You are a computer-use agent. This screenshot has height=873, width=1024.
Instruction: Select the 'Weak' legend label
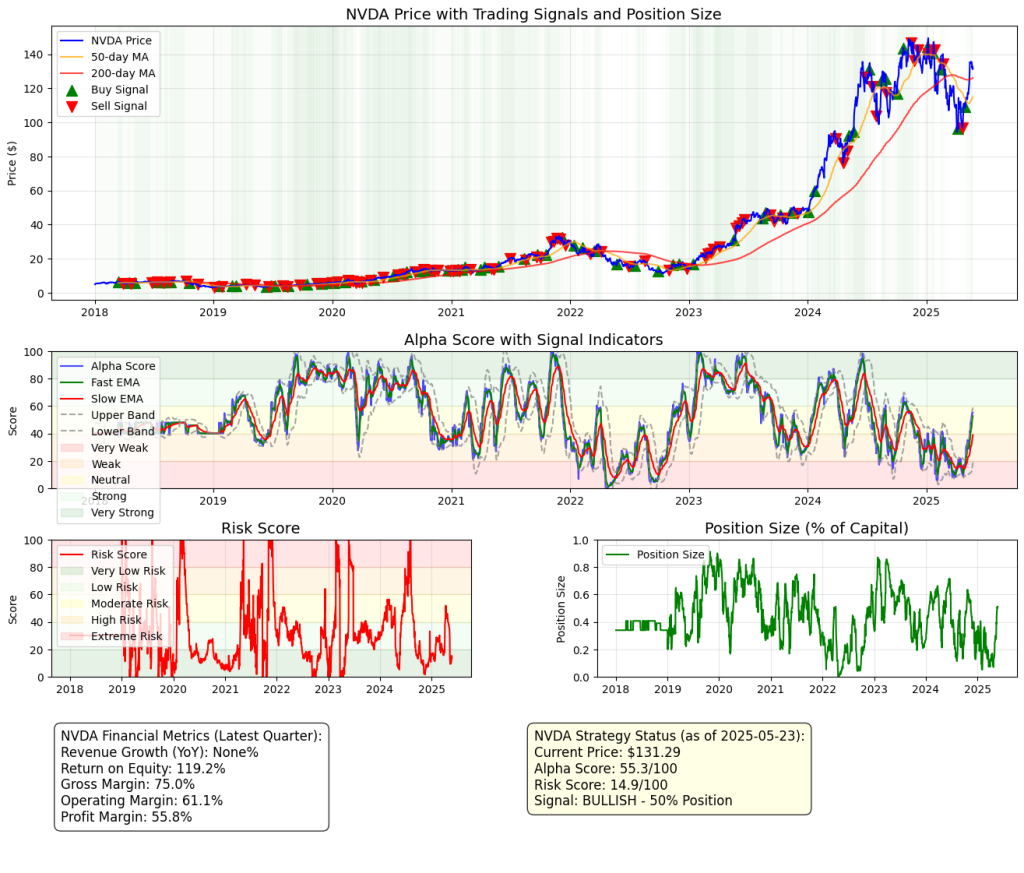106,464
